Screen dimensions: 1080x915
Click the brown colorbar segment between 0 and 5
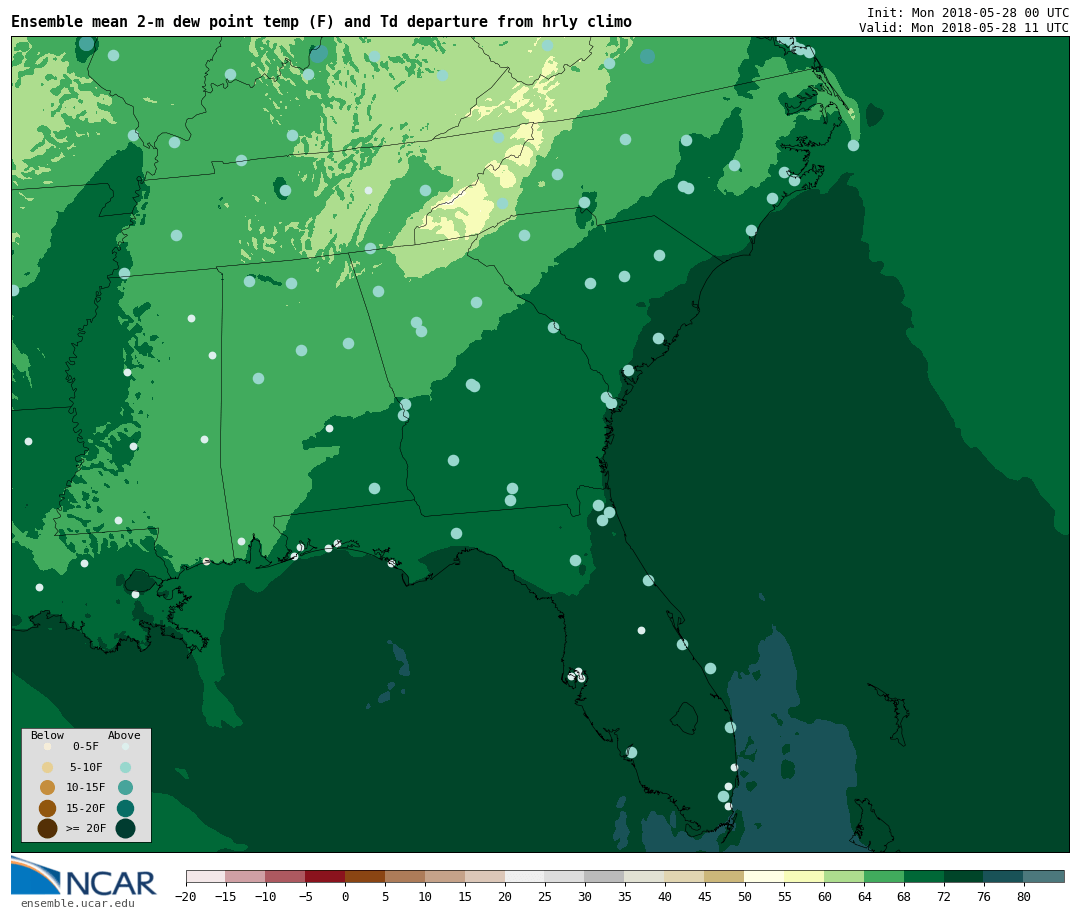click(x=365, y=877)
